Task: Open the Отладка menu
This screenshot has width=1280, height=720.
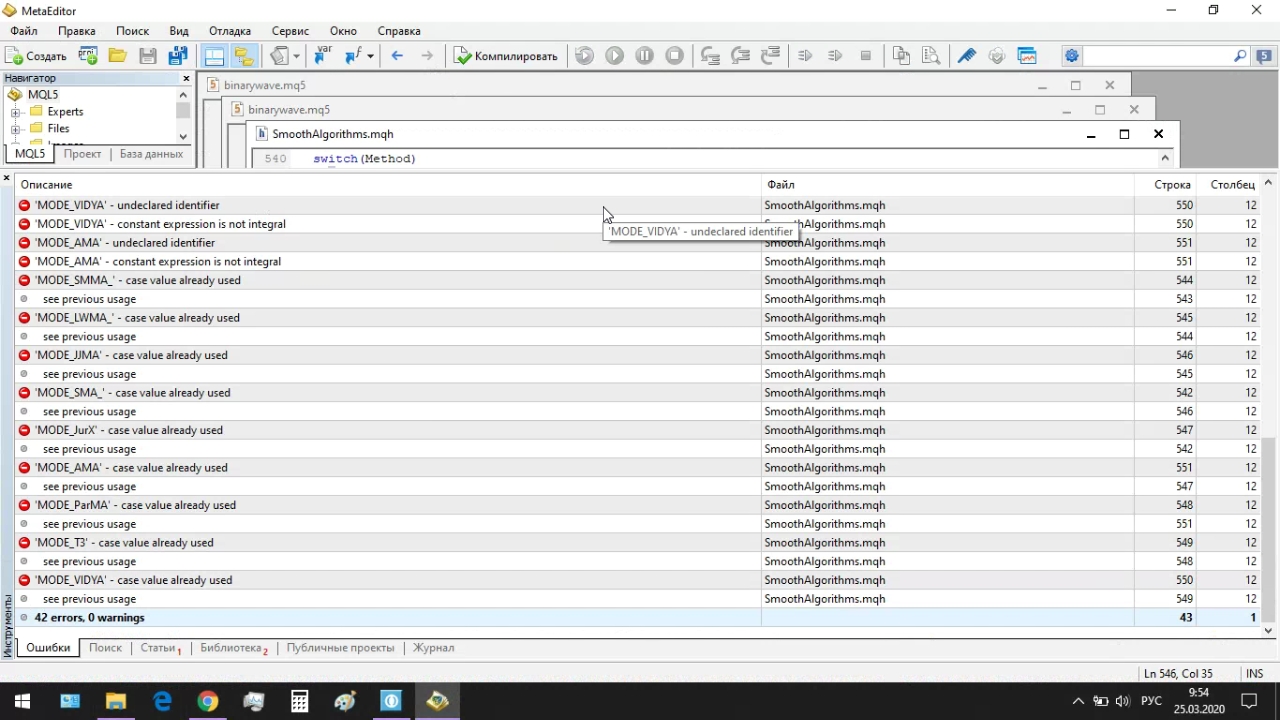Action: point(230,31)
